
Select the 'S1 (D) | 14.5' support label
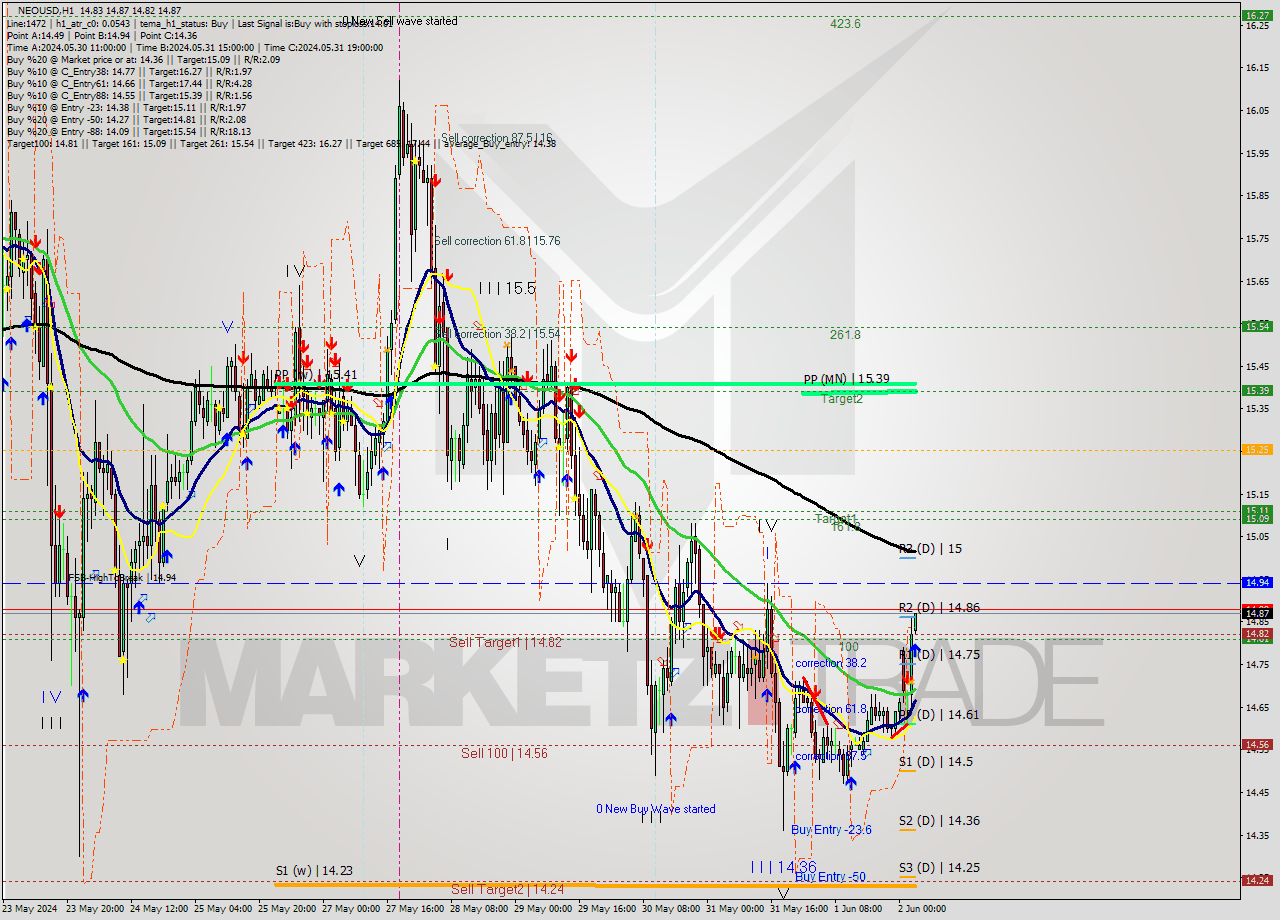tap(935, 761)
